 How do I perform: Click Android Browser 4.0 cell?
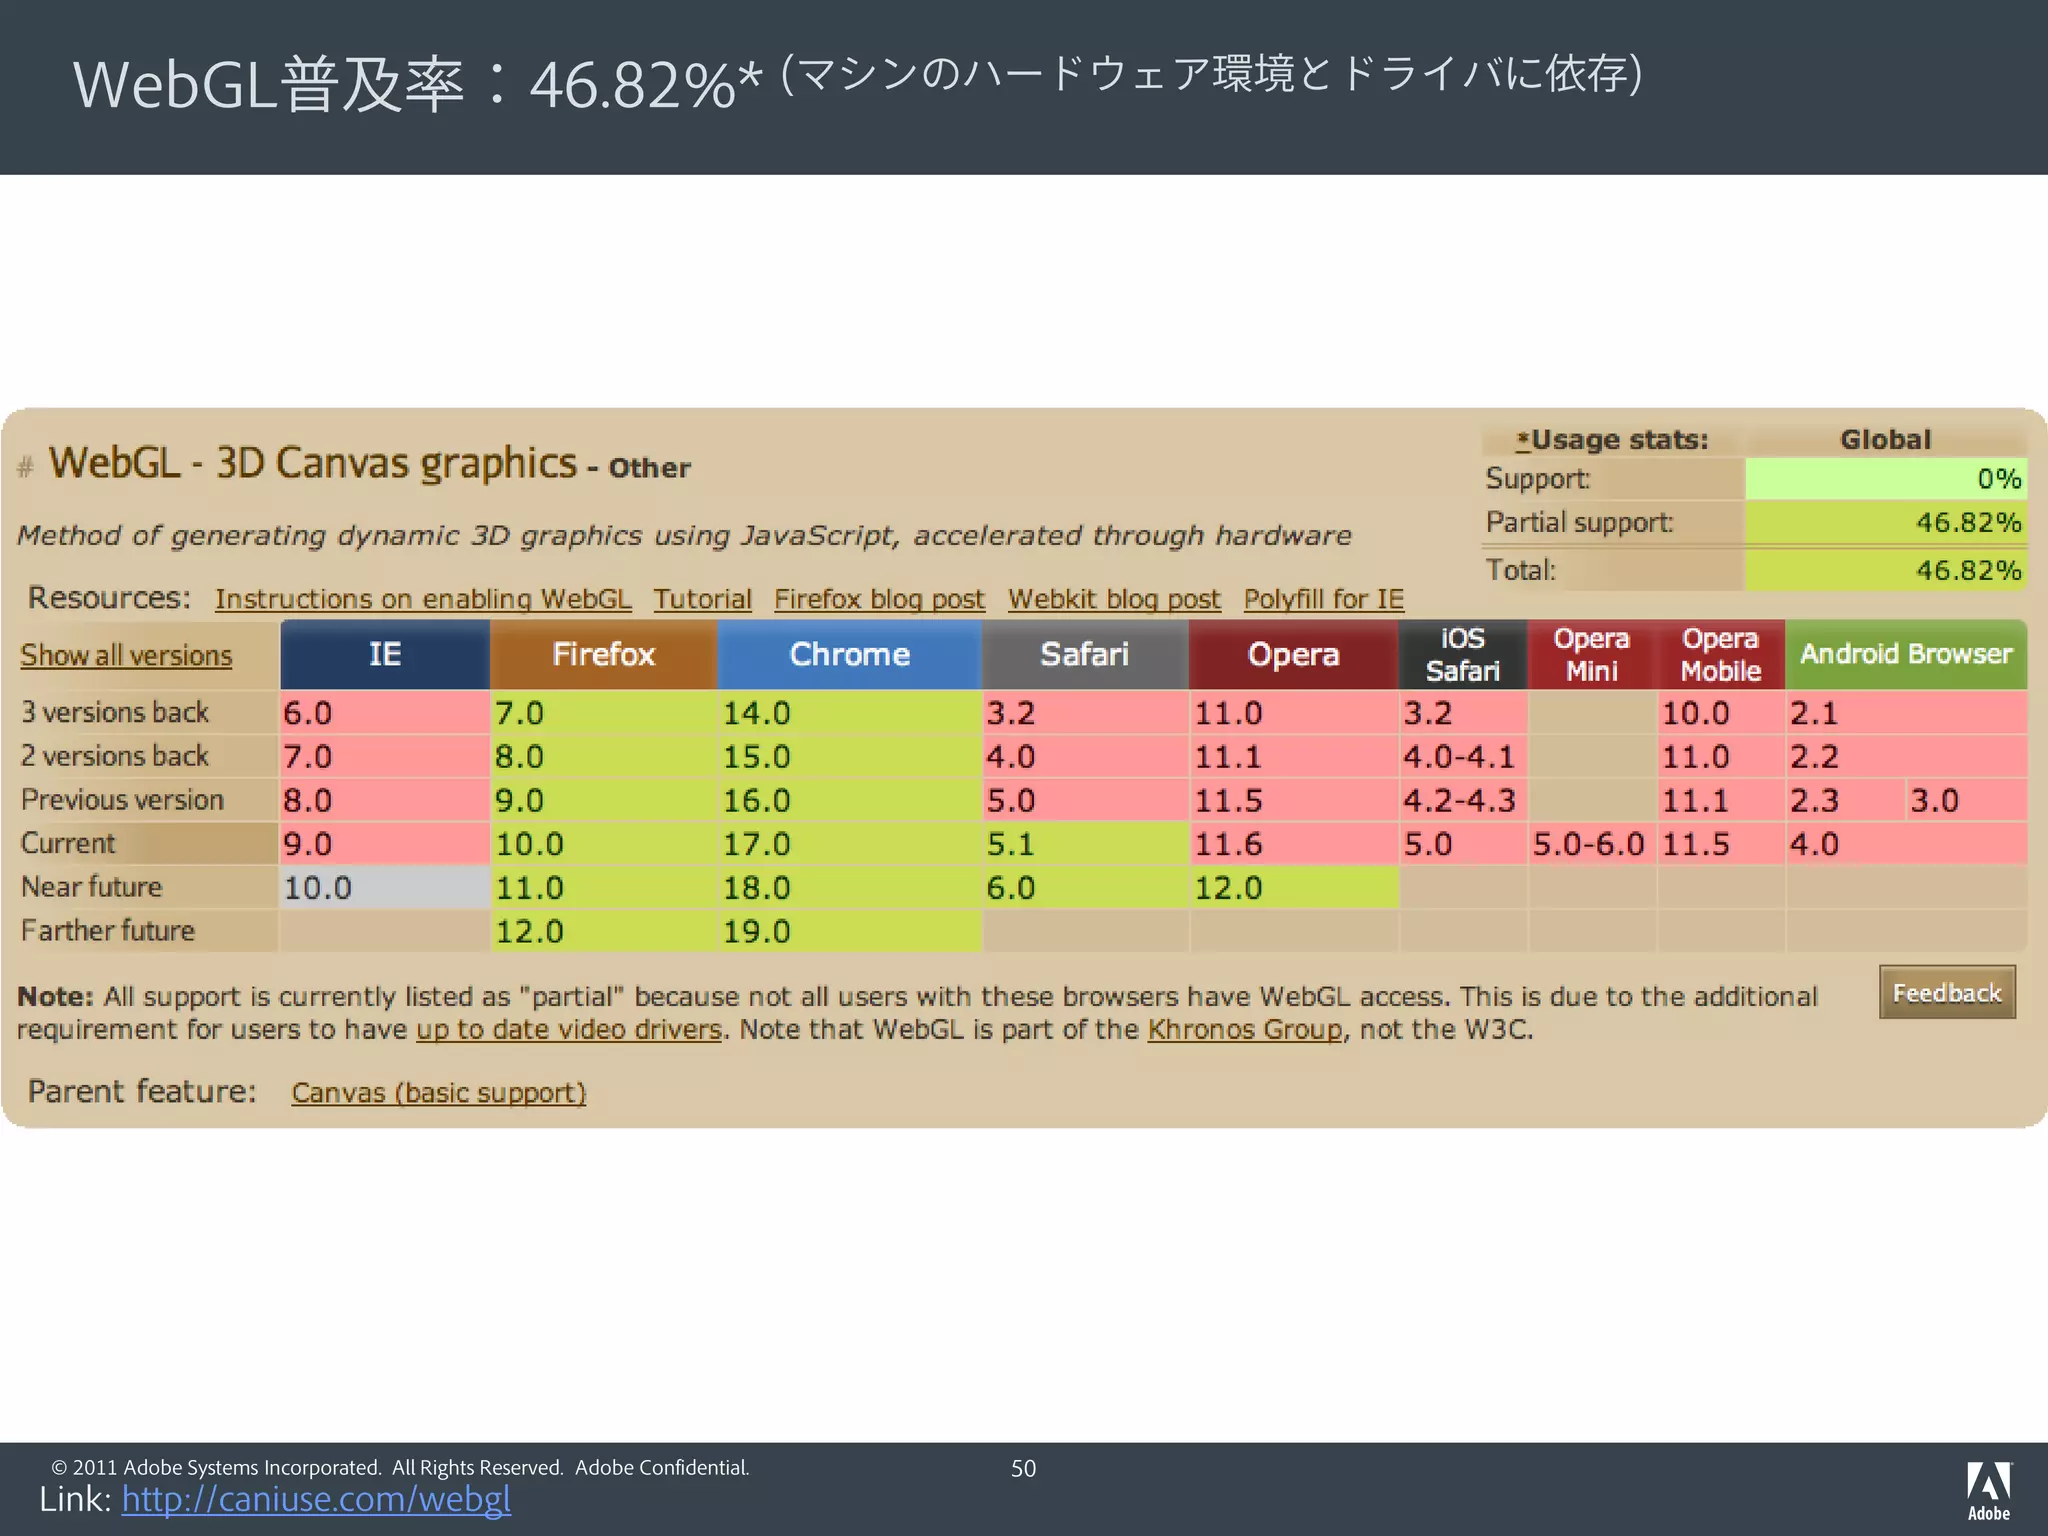[x=1906, y=844]
